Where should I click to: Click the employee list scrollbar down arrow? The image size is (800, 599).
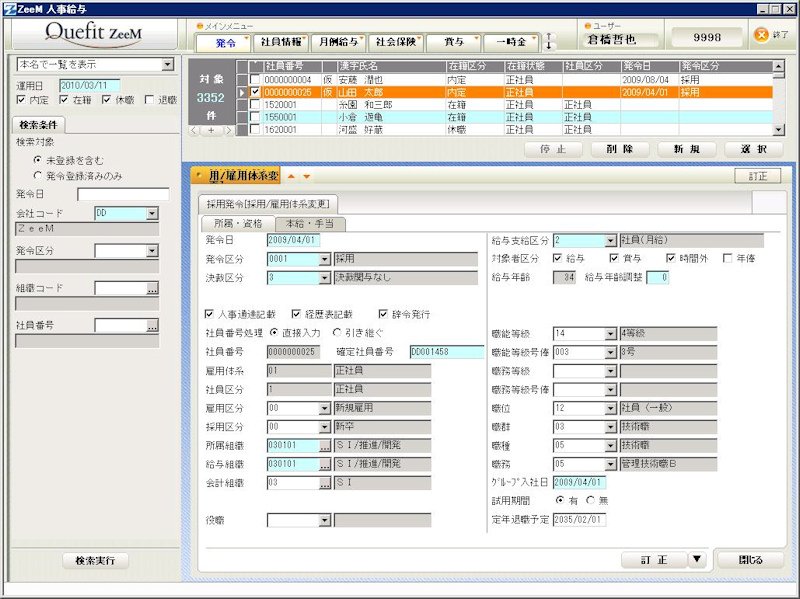778,130
